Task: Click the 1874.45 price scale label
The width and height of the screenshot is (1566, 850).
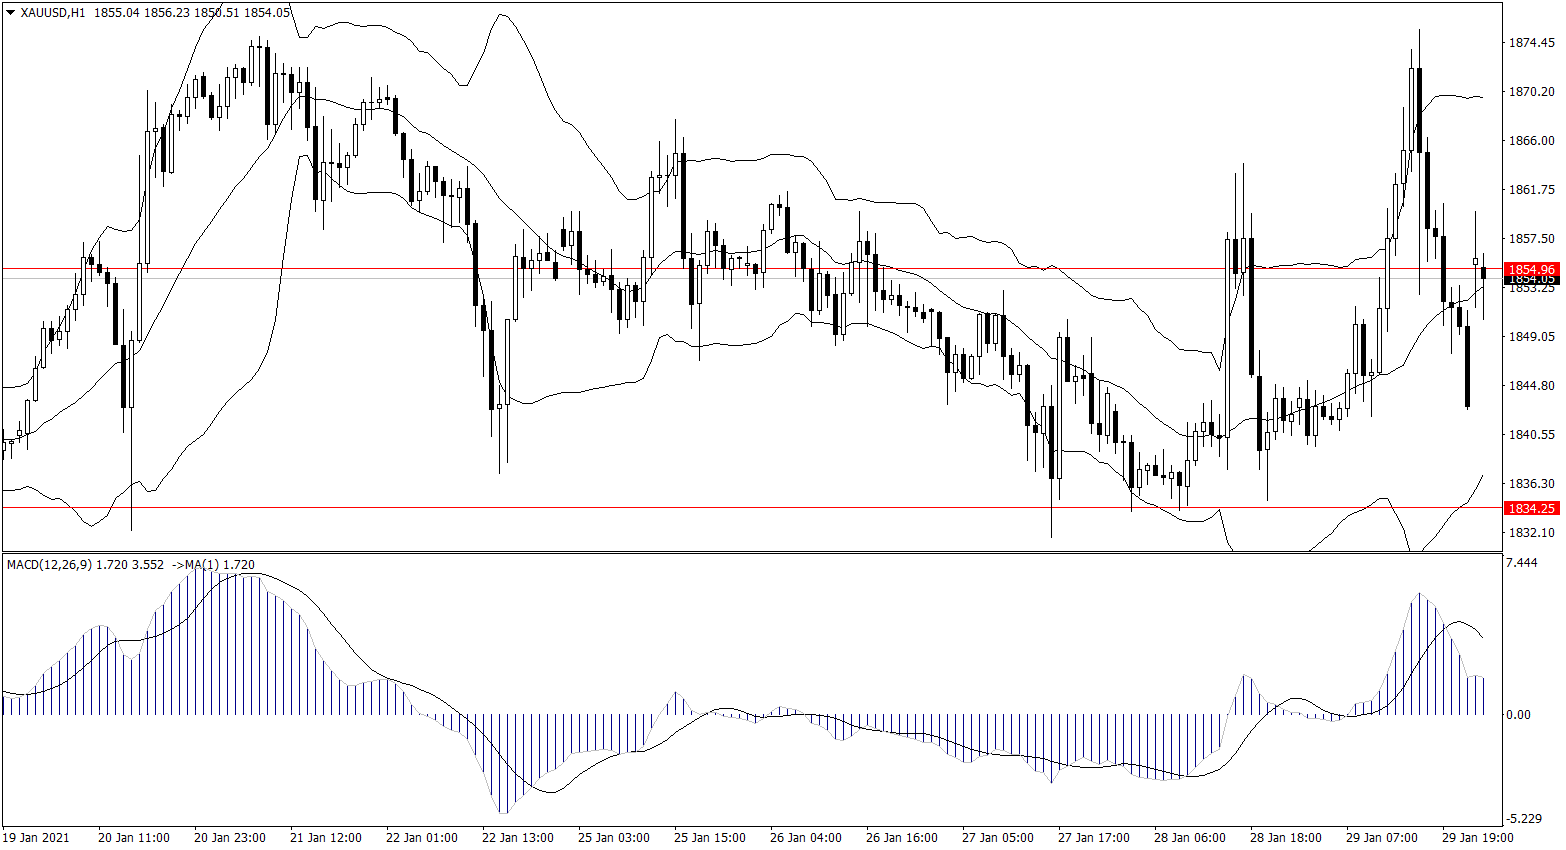Action: pos(1531,43)
